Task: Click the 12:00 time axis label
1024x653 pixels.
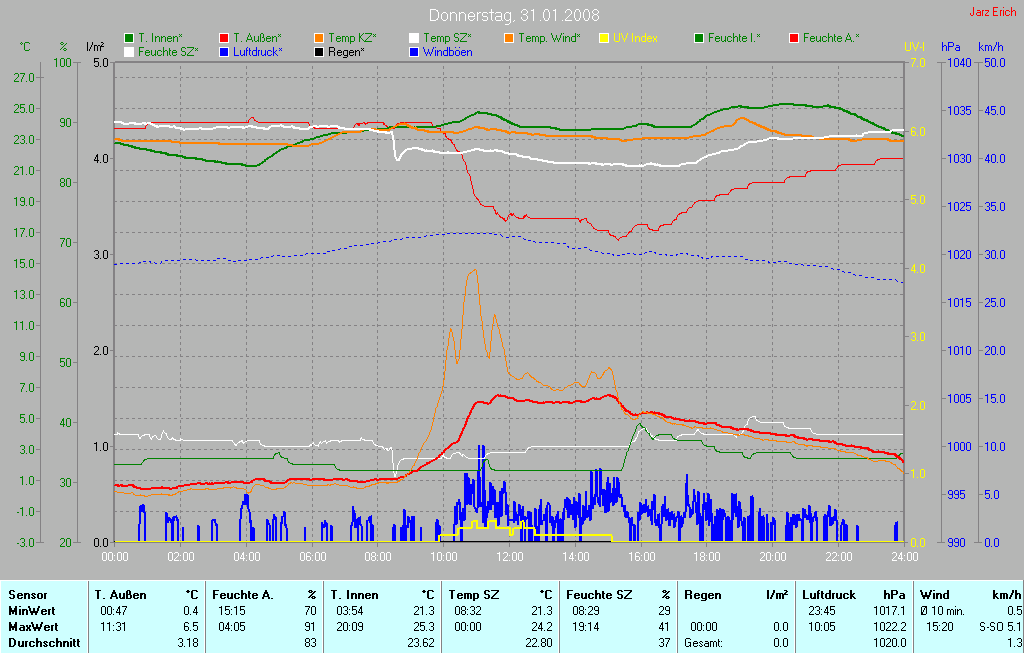Action: (510, 556)
